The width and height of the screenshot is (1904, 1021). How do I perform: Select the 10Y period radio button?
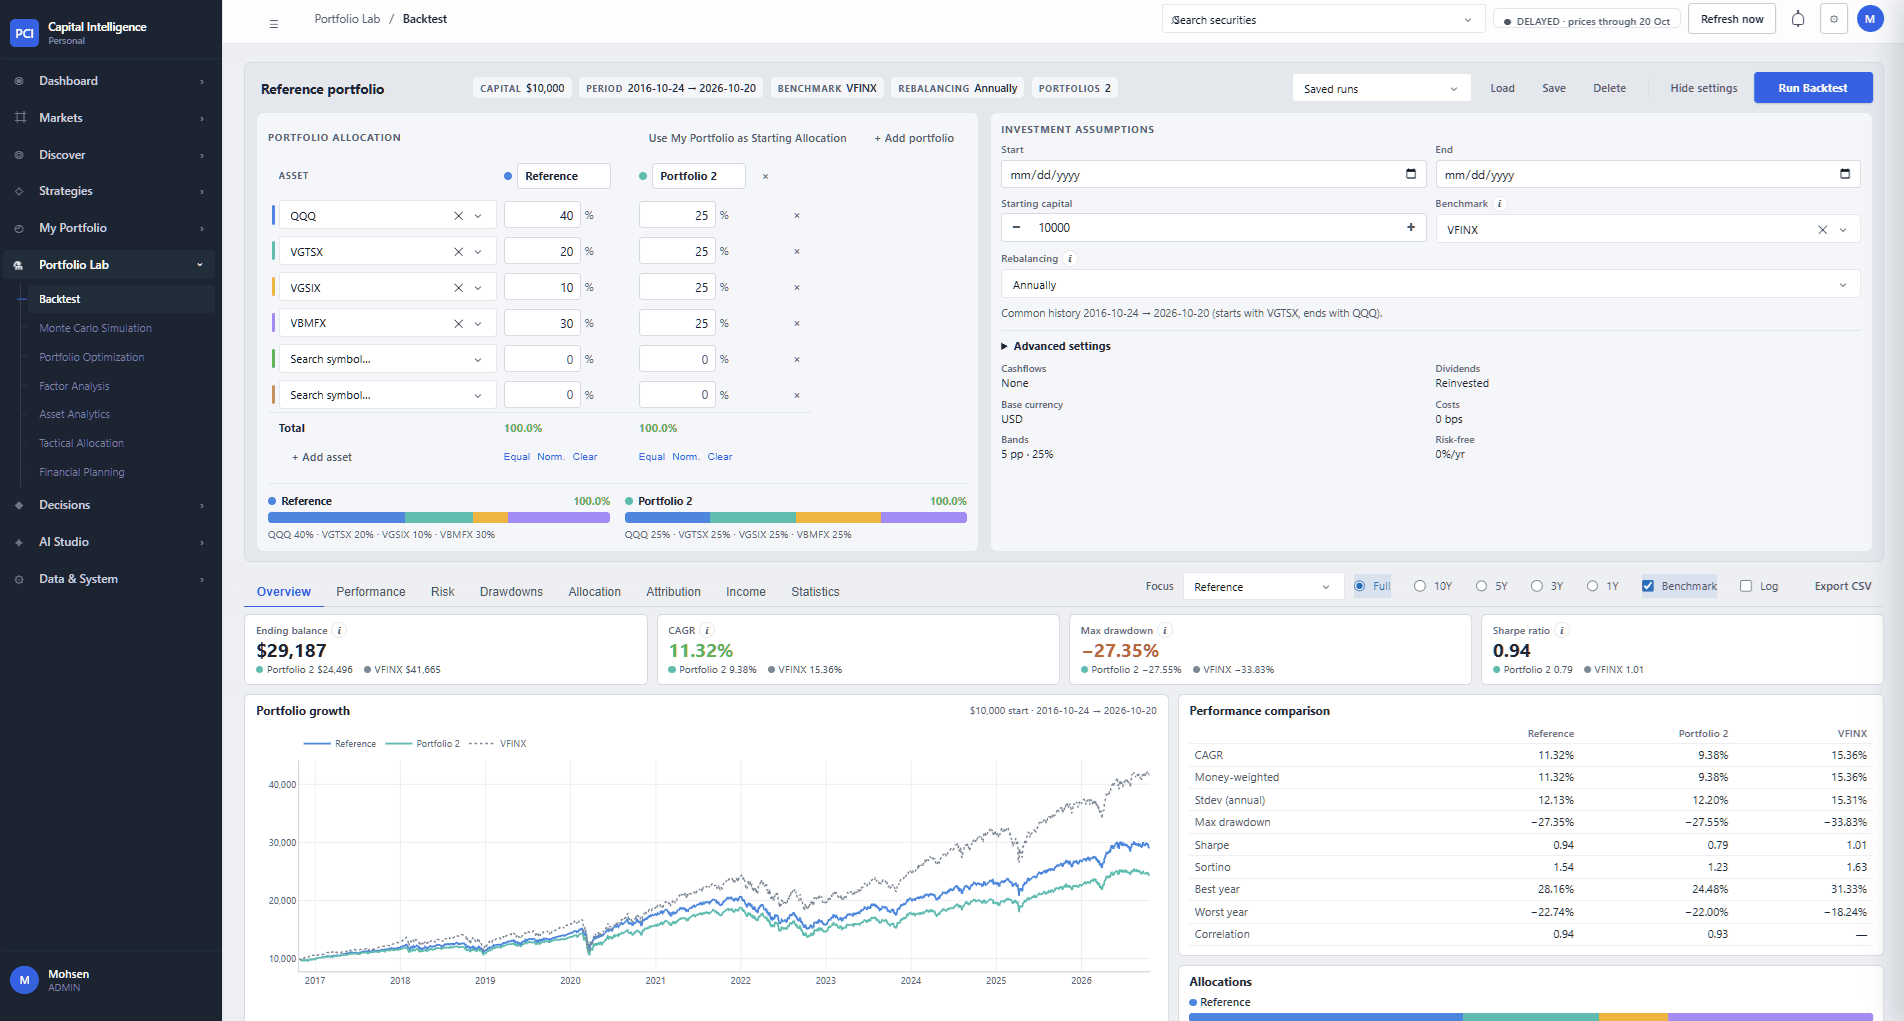pyautogui.click(x=1420, y=586)
